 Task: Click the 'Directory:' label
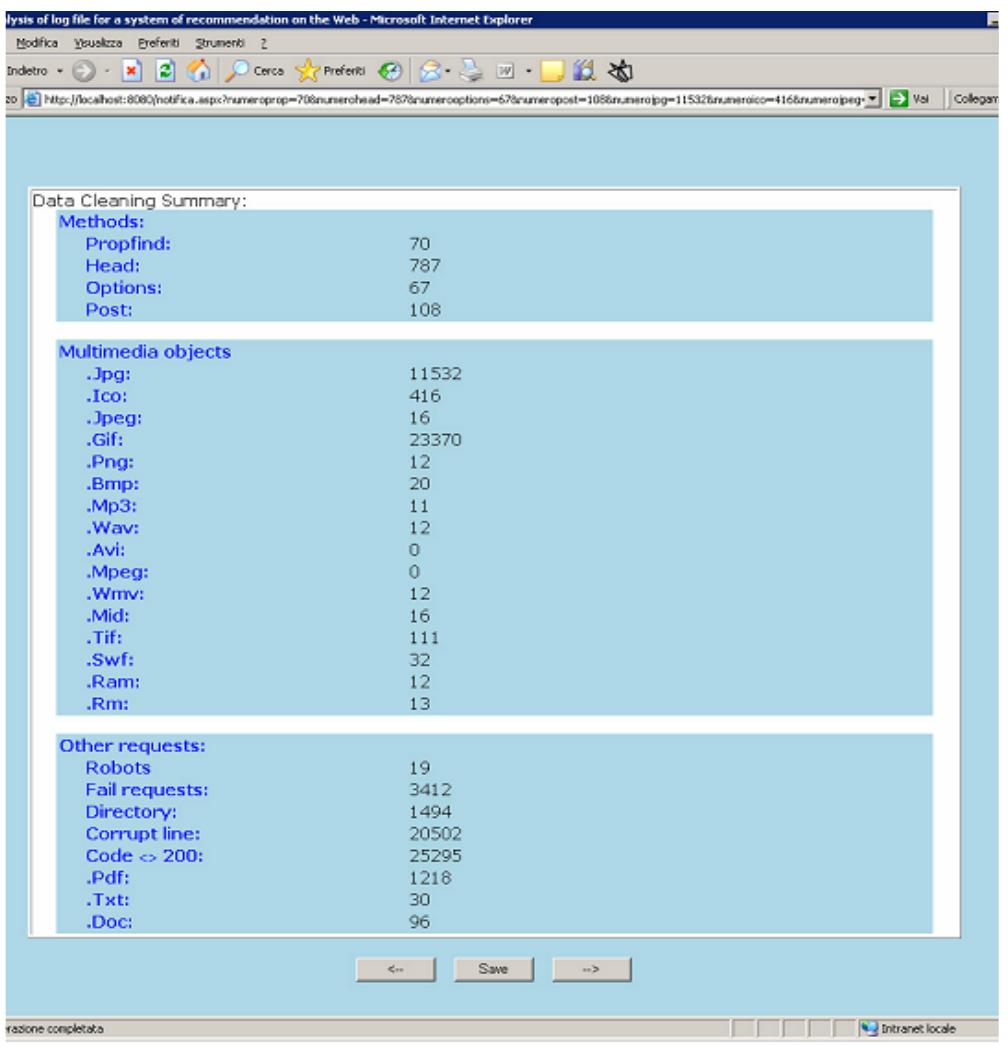131,813
